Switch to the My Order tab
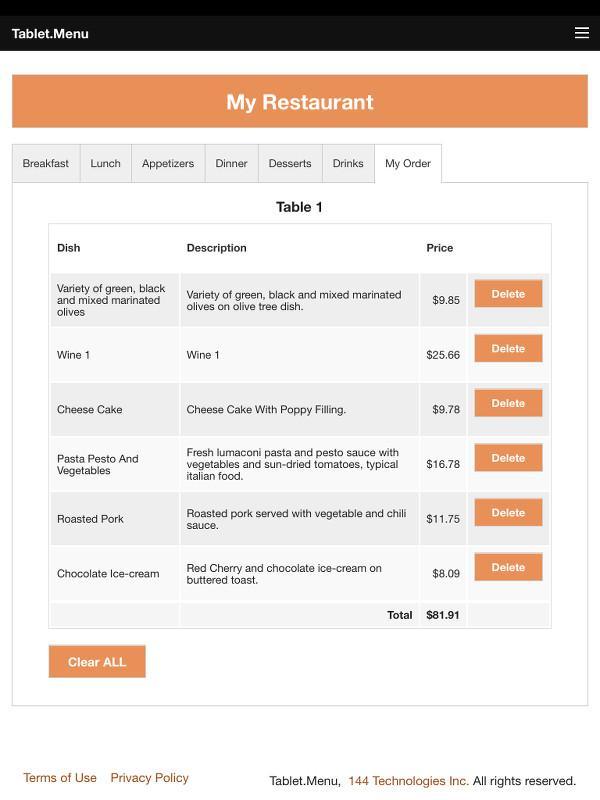 408,162
